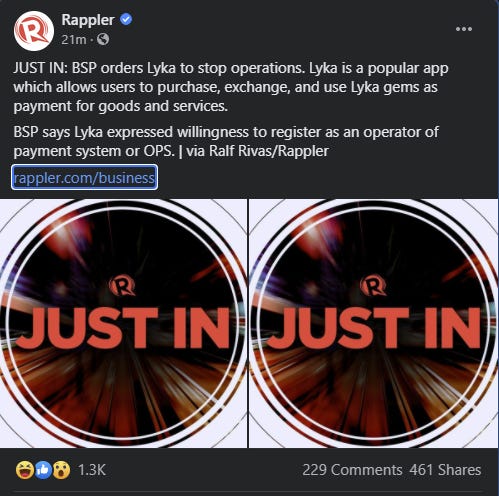Open the 229 Comments section
Image resolution: width=499 pixels, height=496 pixels.
(x=352, y=470)
